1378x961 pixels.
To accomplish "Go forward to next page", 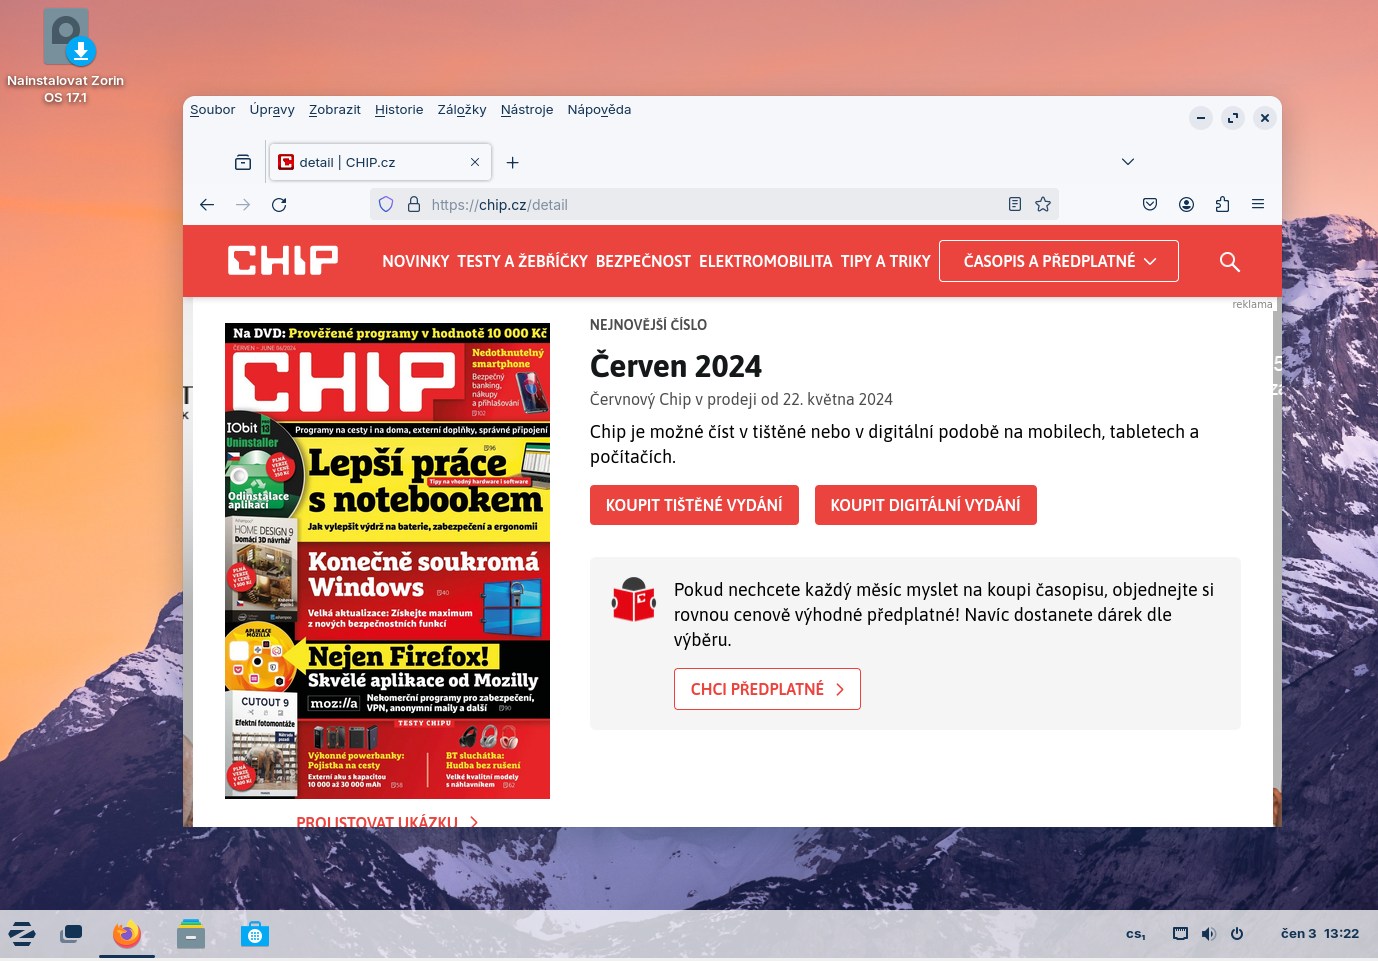I will tap(243, 204).
